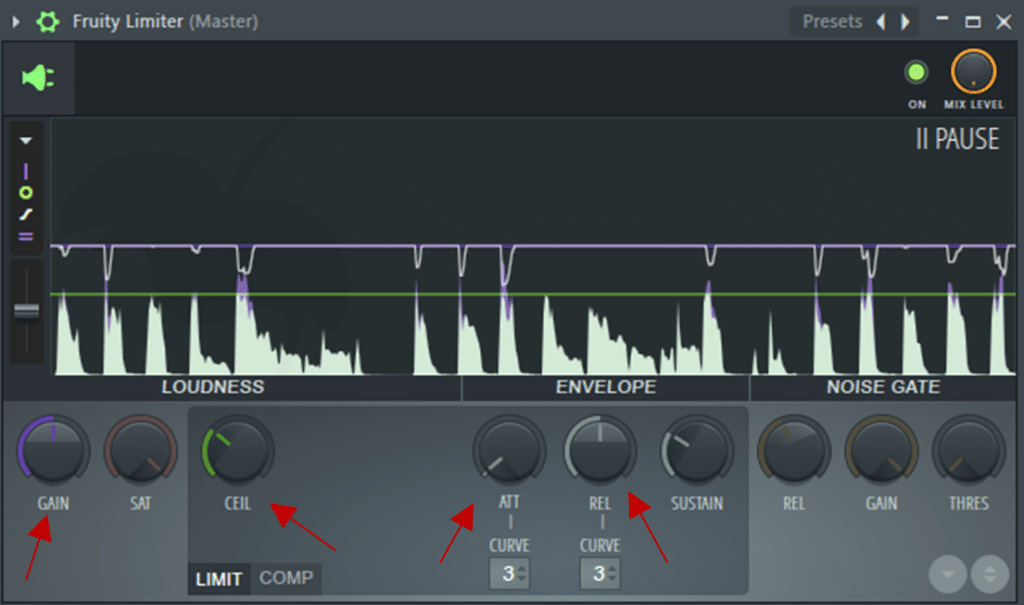
Task: Switch to the COMP tab
Action: tap(285, 579)
